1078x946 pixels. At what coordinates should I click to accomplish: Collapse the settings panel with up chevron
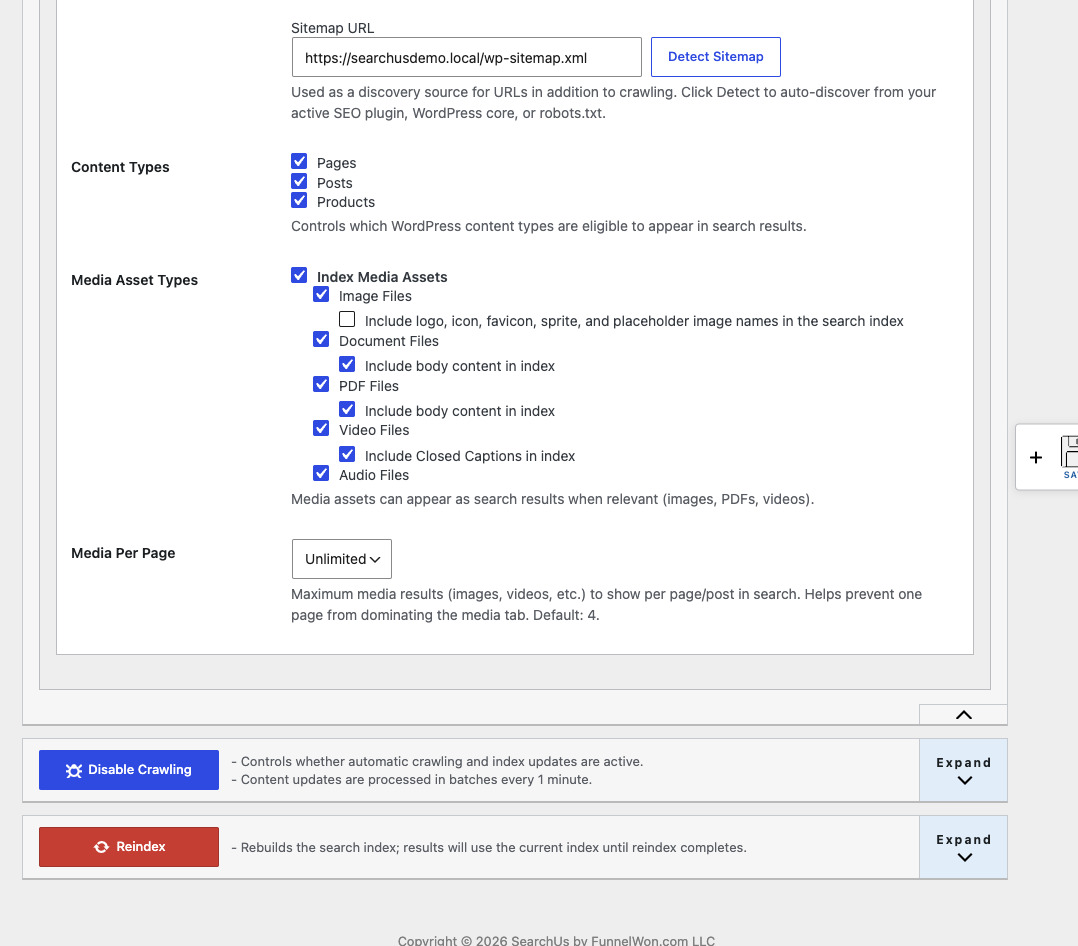[x=963, y=715]
